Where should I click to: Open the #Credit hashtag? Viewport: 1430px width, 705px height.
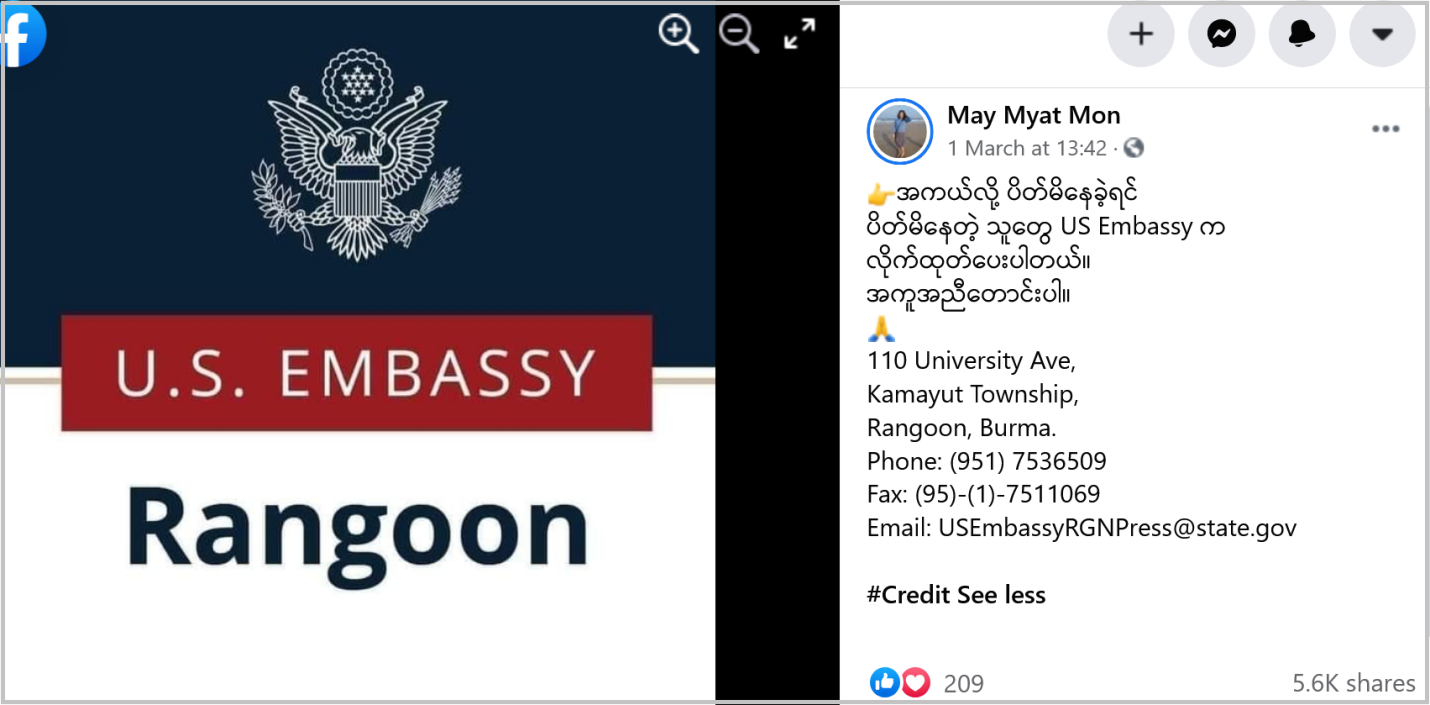pos(908,595)
